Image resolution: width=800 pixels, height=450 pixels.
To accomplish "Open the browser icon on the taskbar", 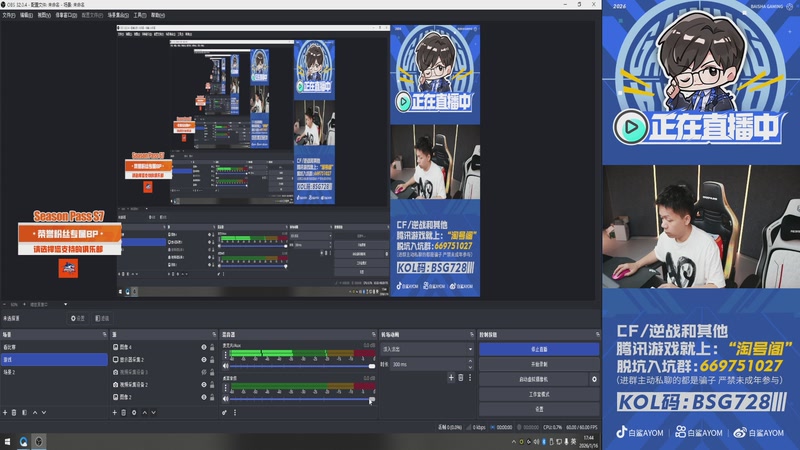I will (x=23, y=441).
